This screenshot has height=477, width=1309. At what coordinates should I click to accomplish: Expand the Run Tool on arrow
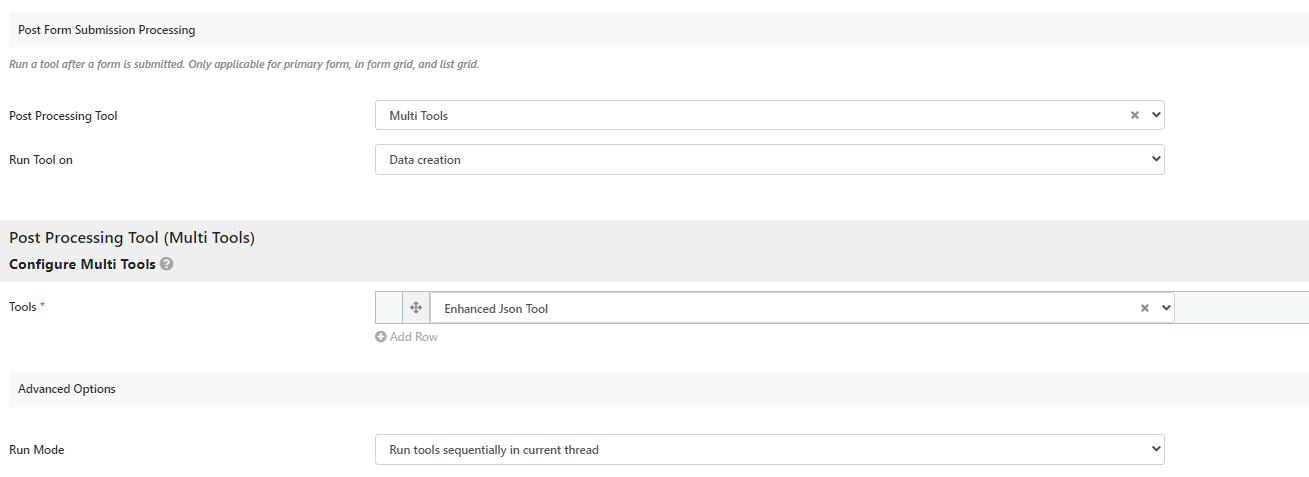[1156, 159]
